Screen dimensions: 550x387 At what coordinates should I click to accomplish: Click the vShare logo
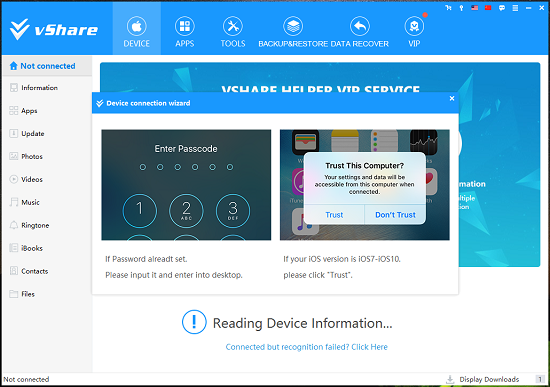54,29
